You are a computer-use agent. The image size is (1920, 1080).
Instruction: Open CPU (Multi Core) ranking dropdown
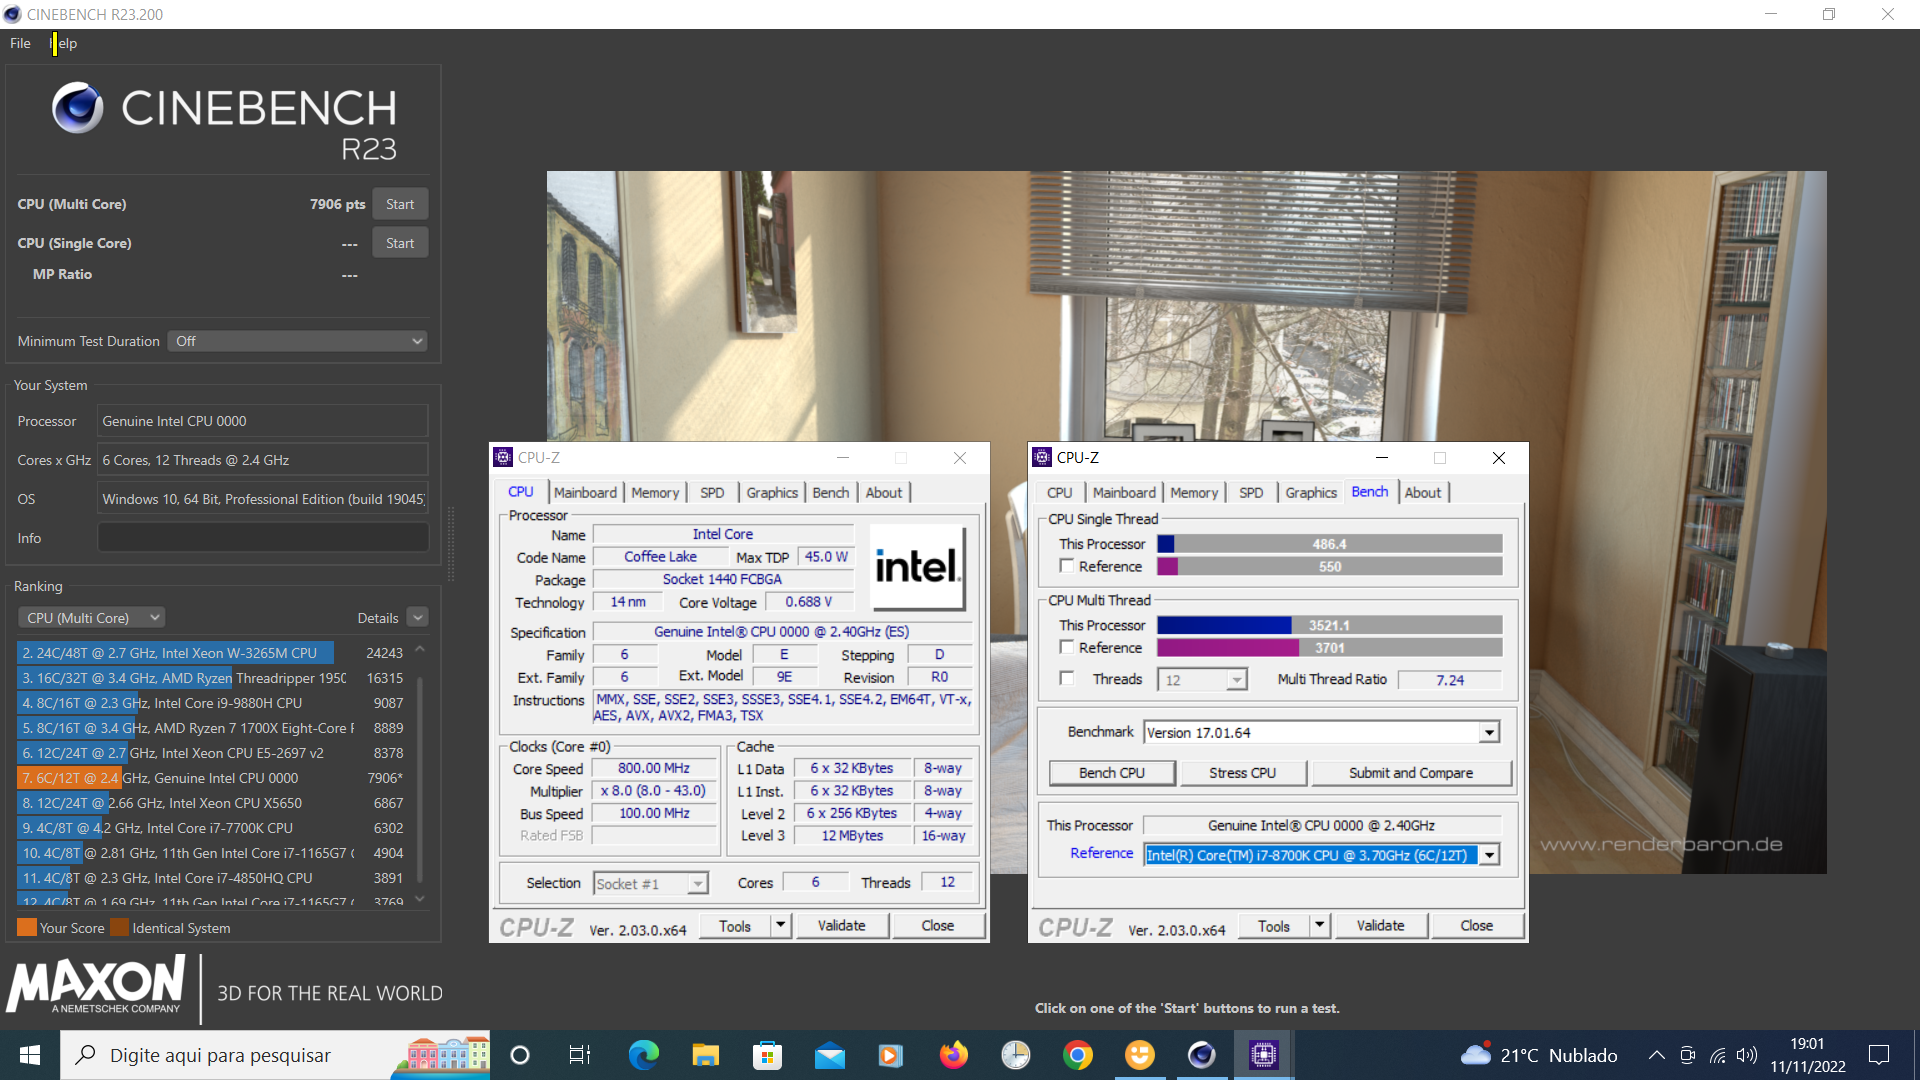pos(91,618)
